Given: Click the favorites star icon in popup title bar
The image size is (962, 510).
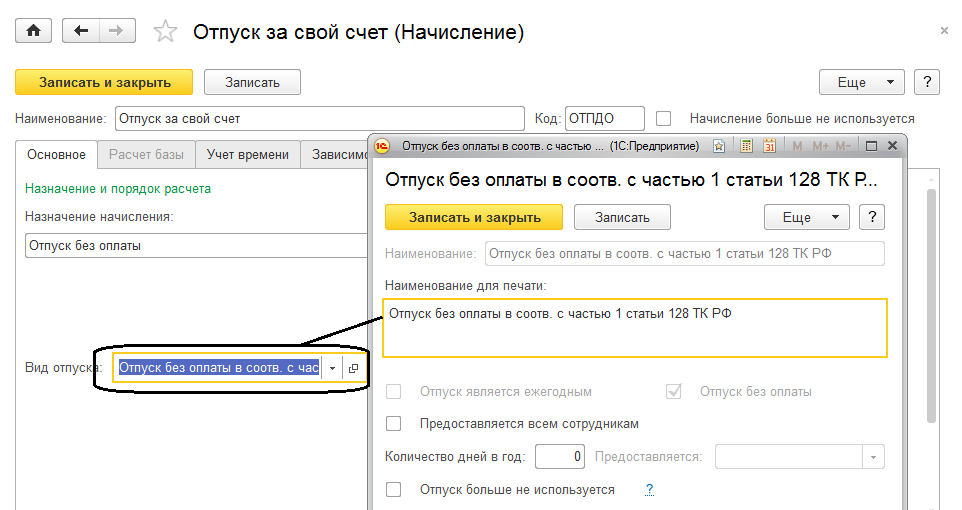Looking at the screenshot, I should click(719, 146).
